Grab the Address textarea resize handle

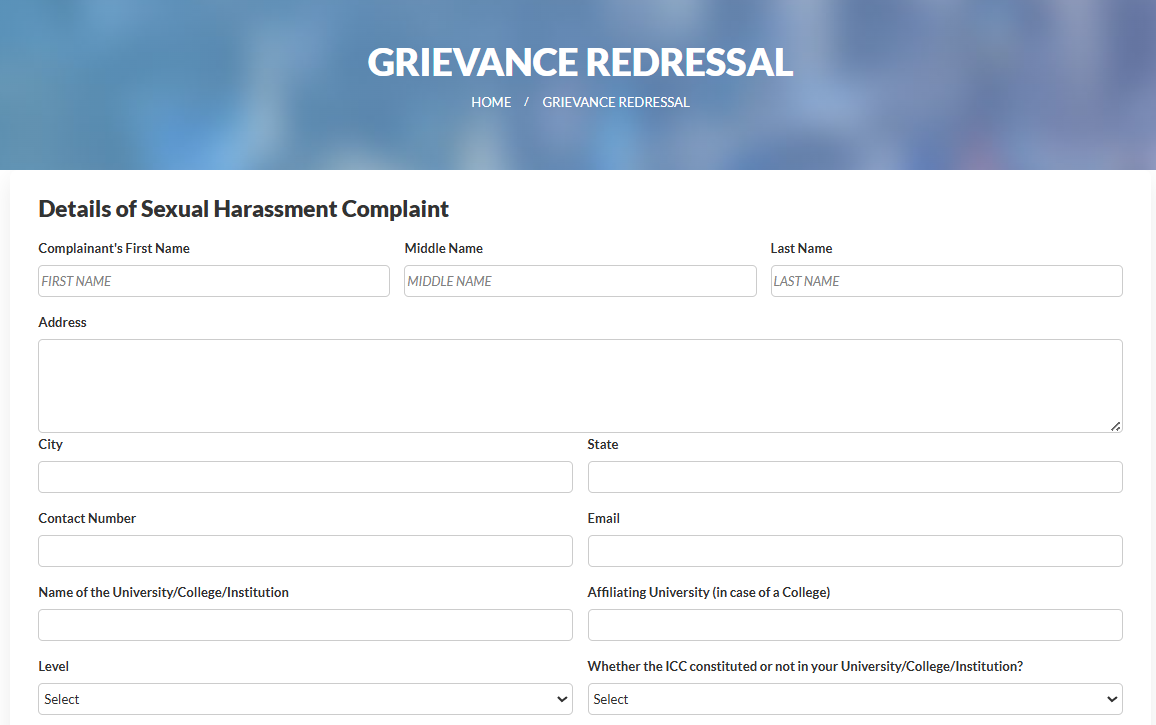(1115, 426)
